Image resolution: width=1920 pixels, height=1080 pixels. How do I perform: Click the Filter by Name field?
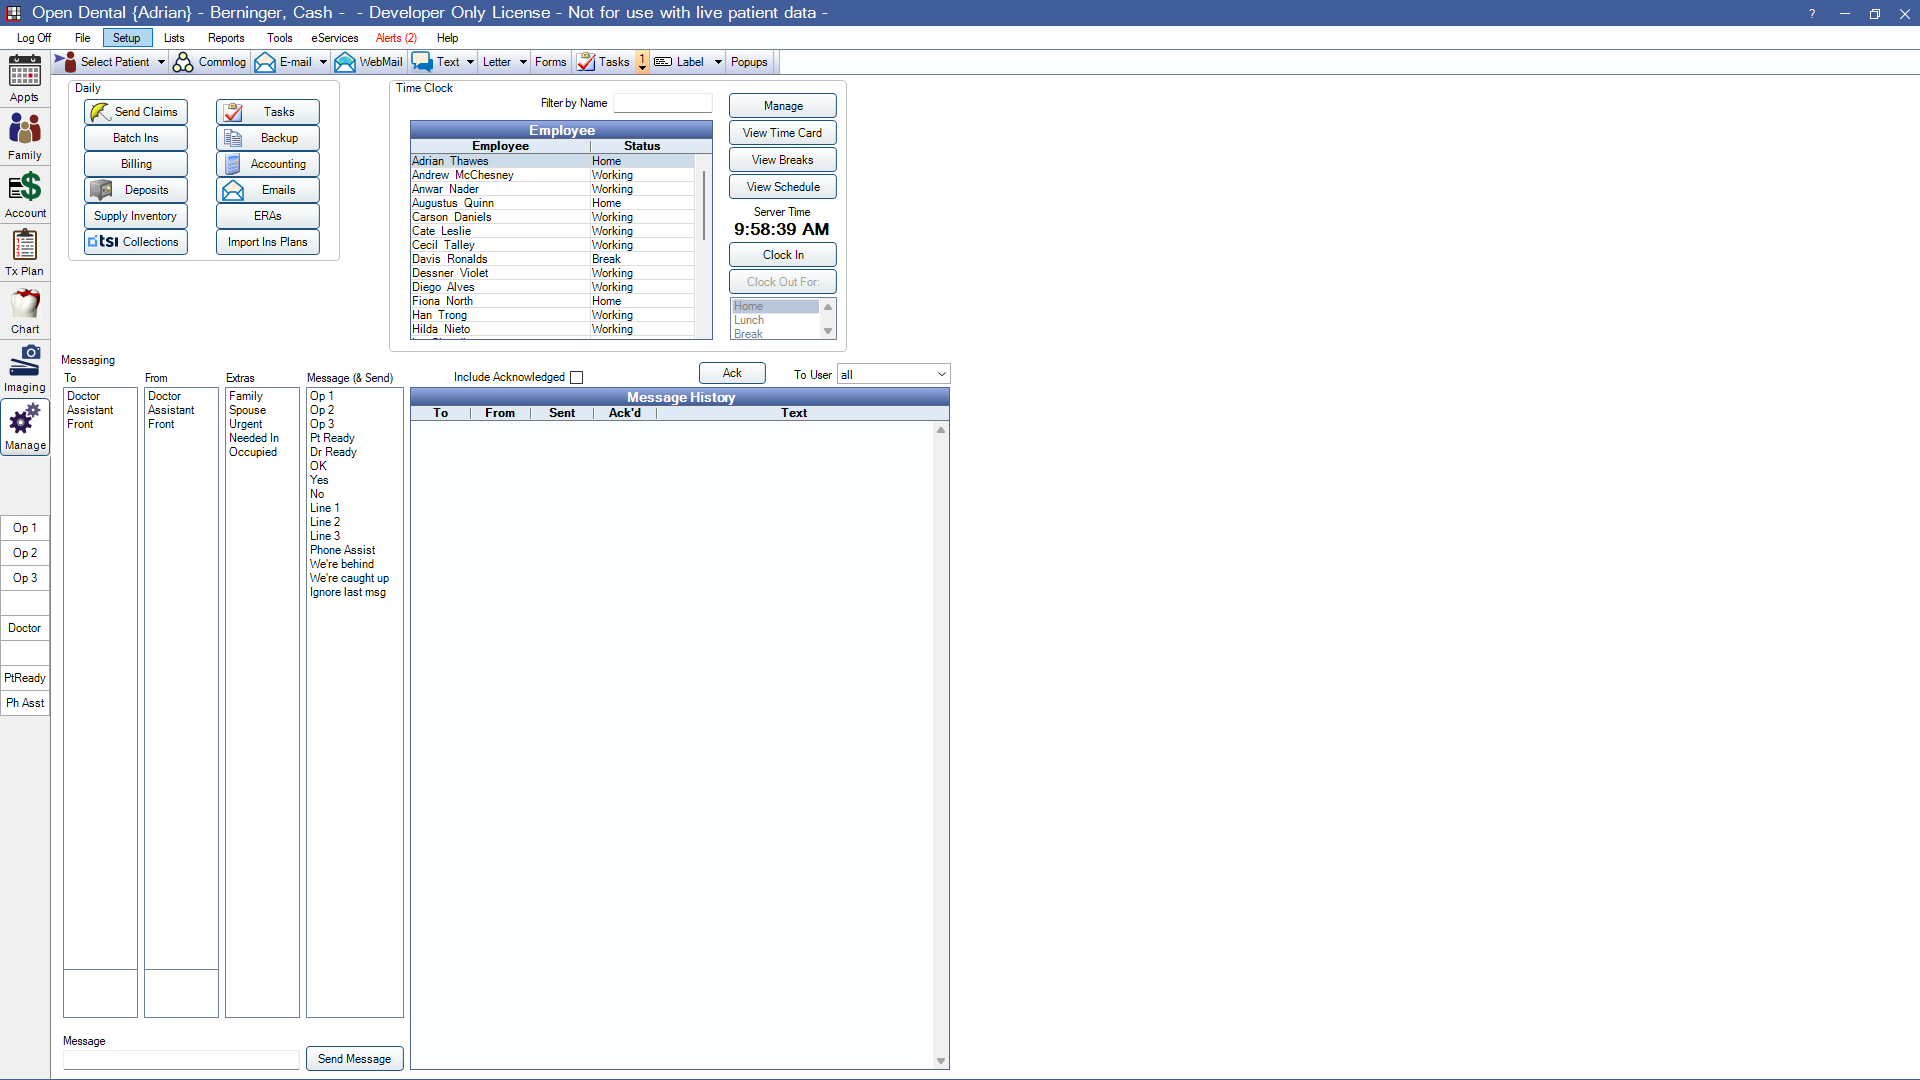point(662,103)
